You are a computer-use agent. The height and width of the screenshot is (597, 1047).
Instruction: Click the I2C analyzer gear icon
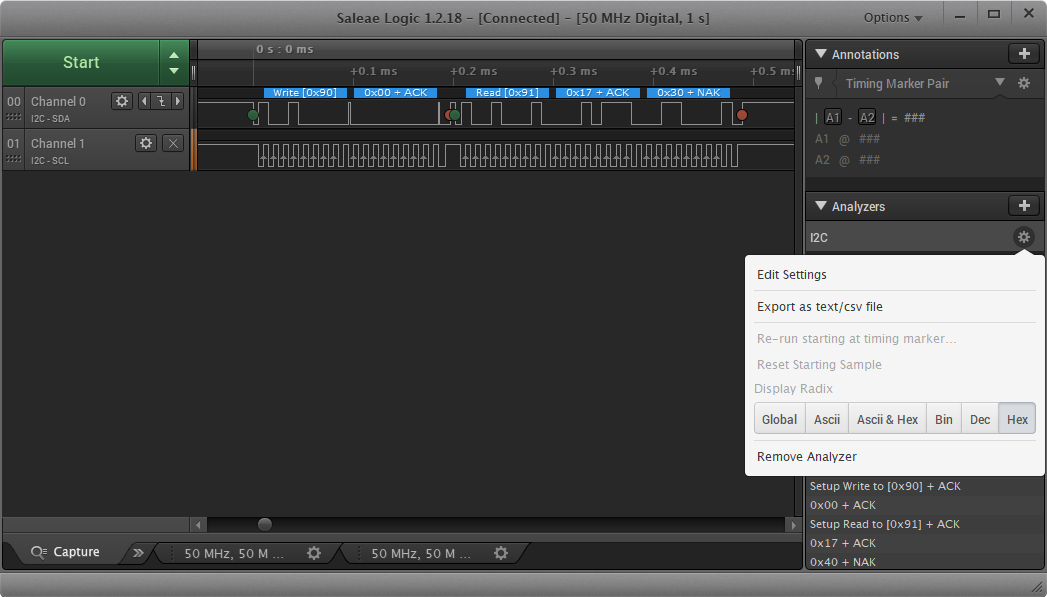(x=1023, y=238)
